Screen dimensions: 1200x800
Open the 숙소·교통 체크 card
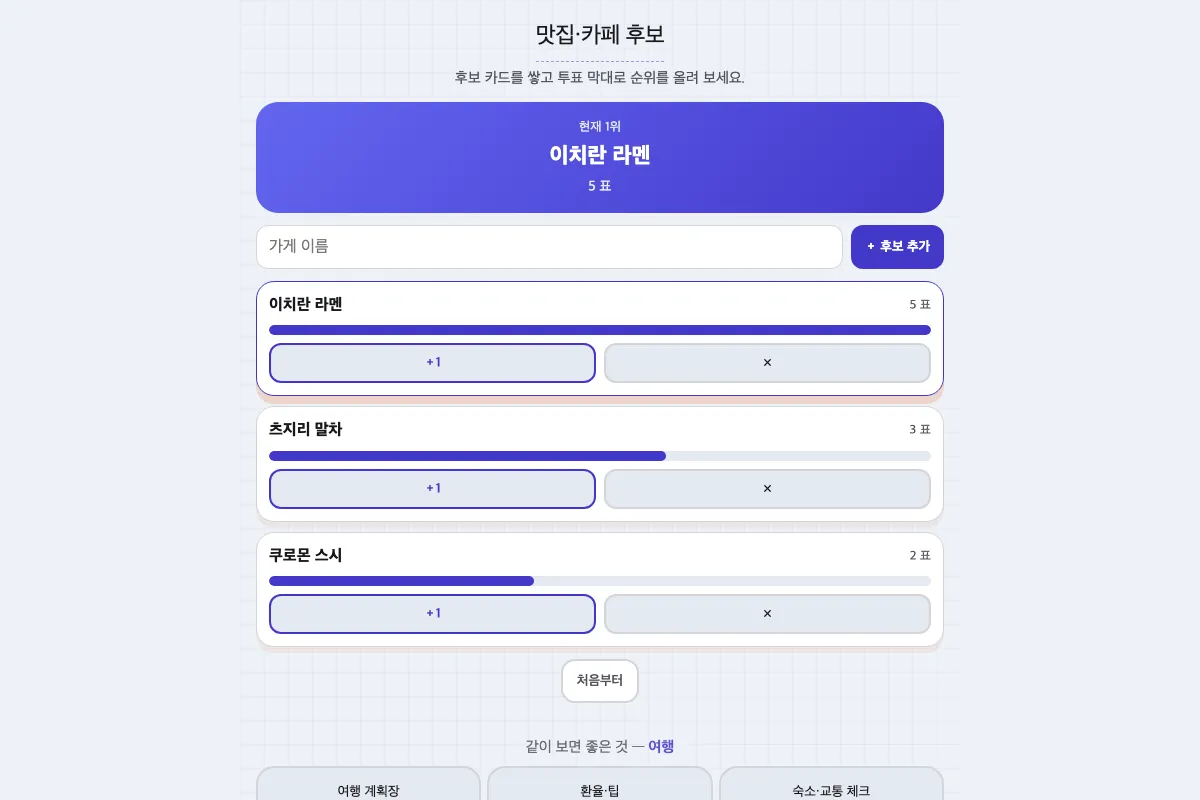click(x=831, y=784)
